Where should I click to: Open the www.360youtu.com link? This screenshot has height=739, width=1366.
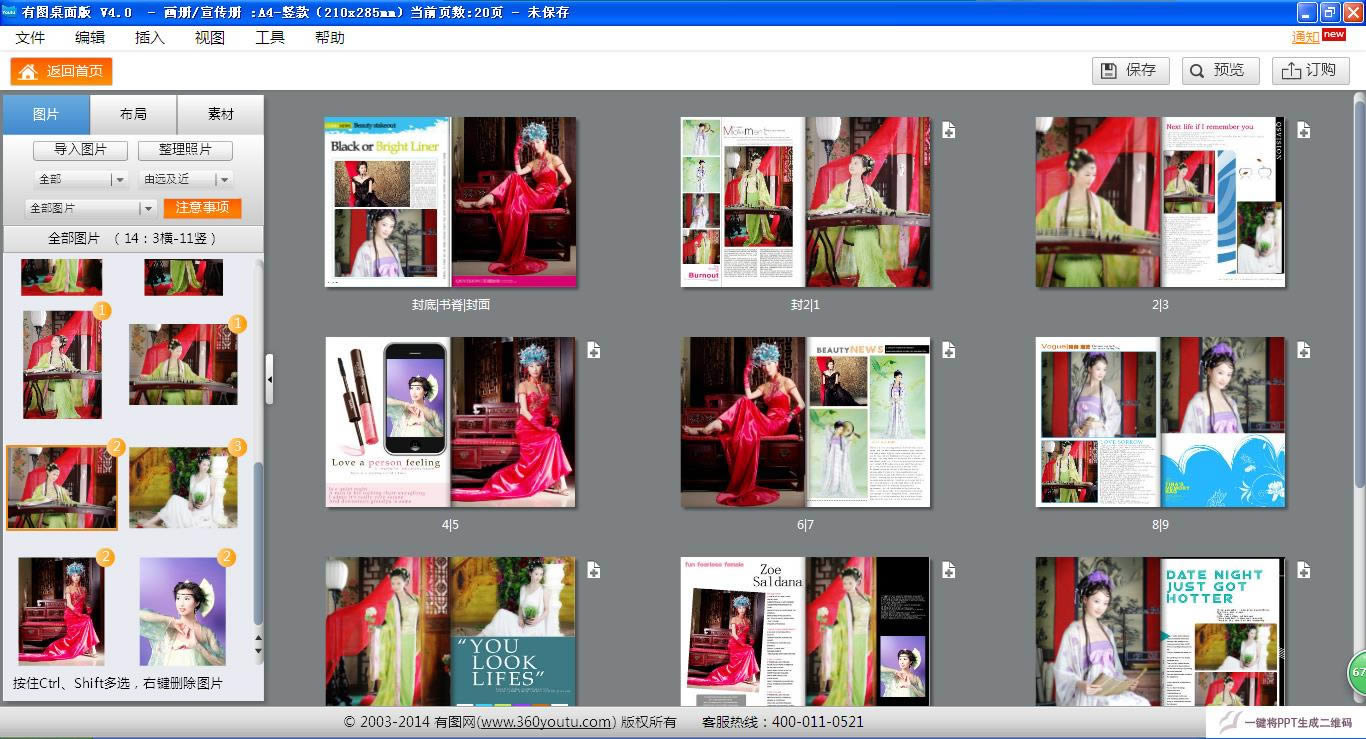[x=546, y=721]
